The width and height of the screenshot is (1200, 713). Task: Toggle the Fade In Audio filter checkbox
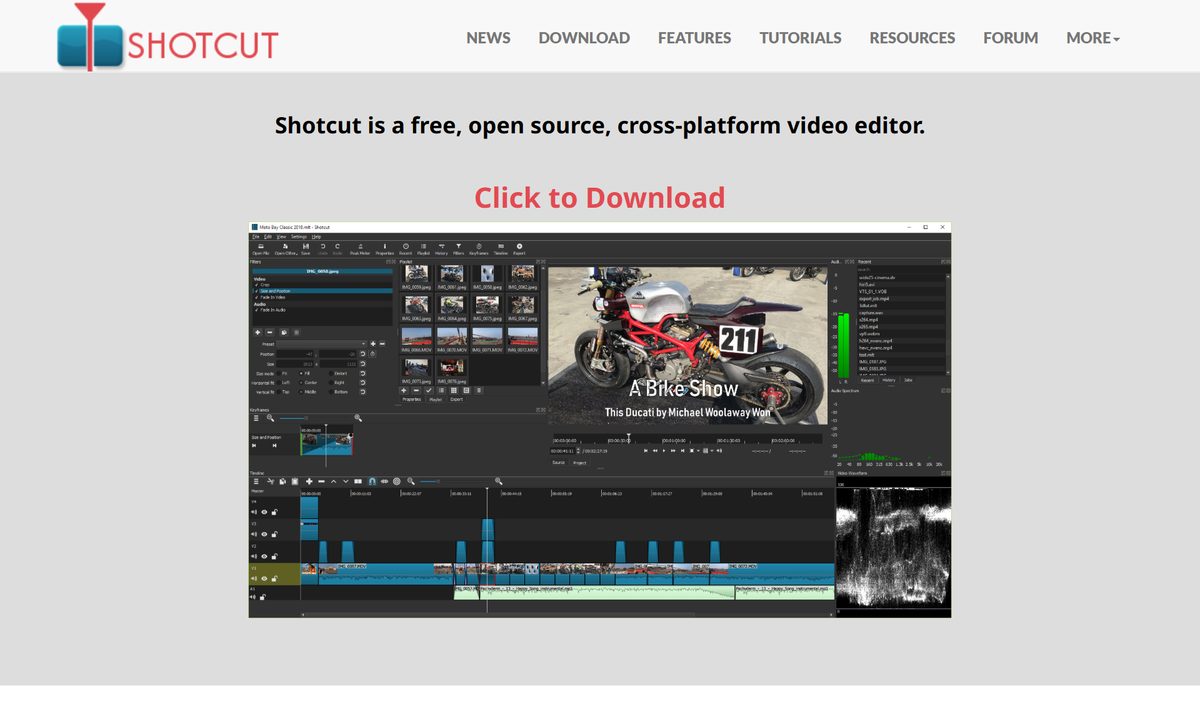256,310
